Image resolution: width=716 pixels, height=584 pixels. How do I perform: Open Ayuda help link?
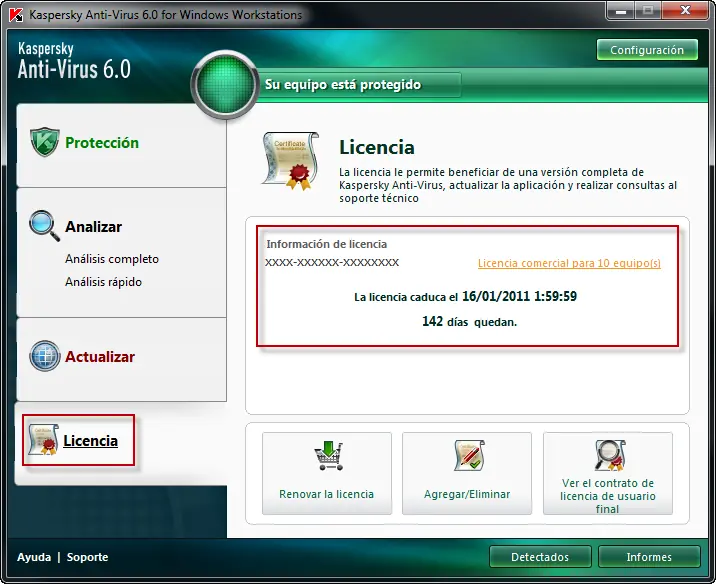34,557
